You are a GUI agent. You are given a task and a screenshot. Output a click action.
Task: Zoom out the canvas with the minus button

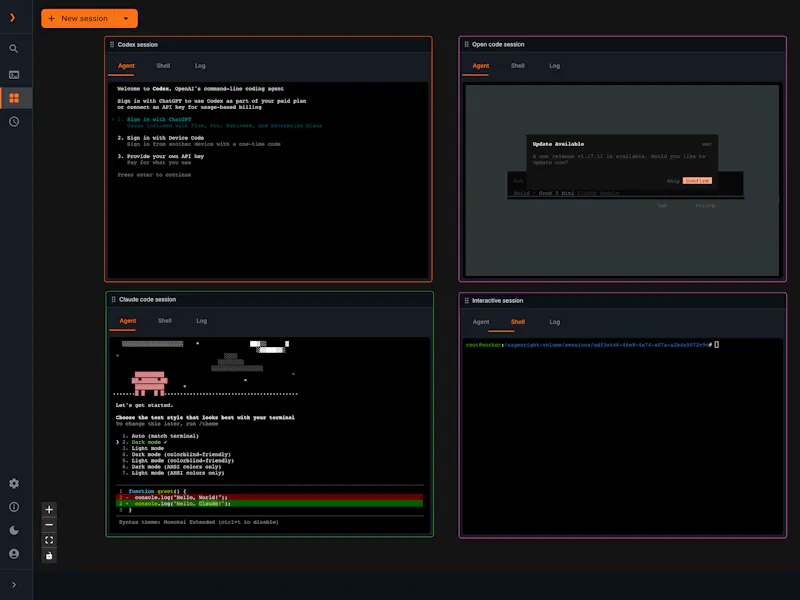tap(49, 524)
